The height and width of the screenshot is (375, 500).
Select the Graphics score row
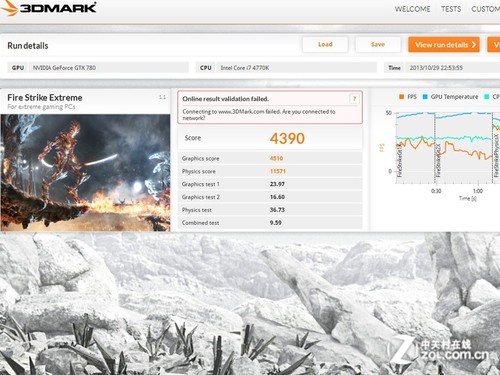(x=270, y=158)
